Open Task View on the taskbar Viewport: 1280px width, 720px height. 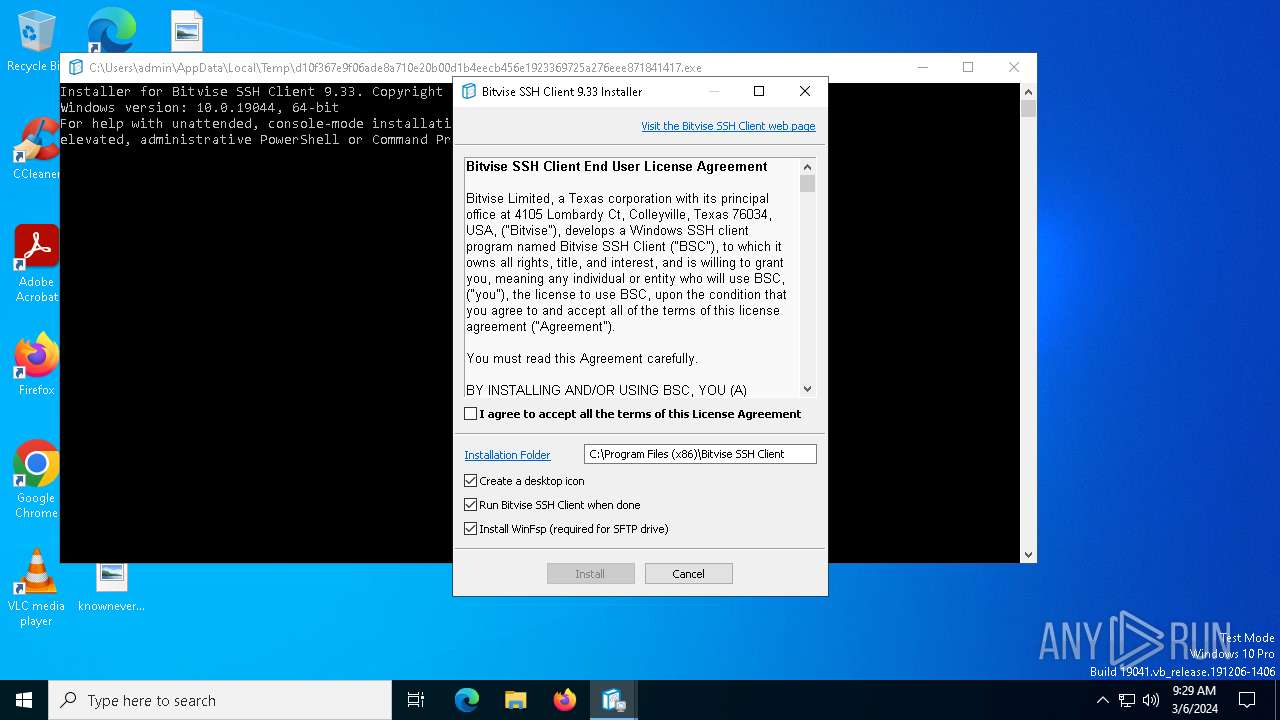[416, 700]
